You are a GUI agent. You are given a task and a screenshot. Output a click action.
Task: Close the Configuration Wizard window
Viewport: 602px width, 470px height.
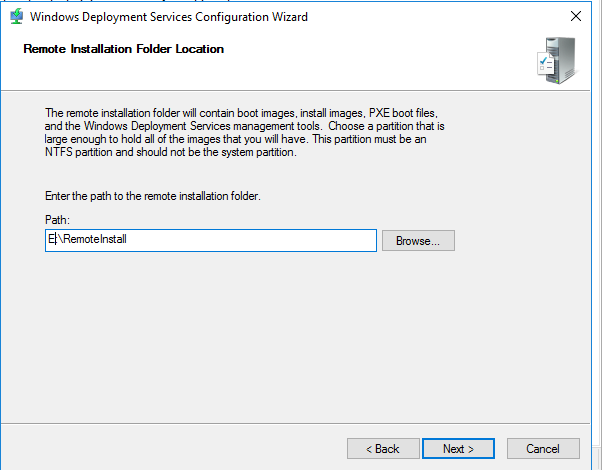pyautogui.click(x=576, y=16)
